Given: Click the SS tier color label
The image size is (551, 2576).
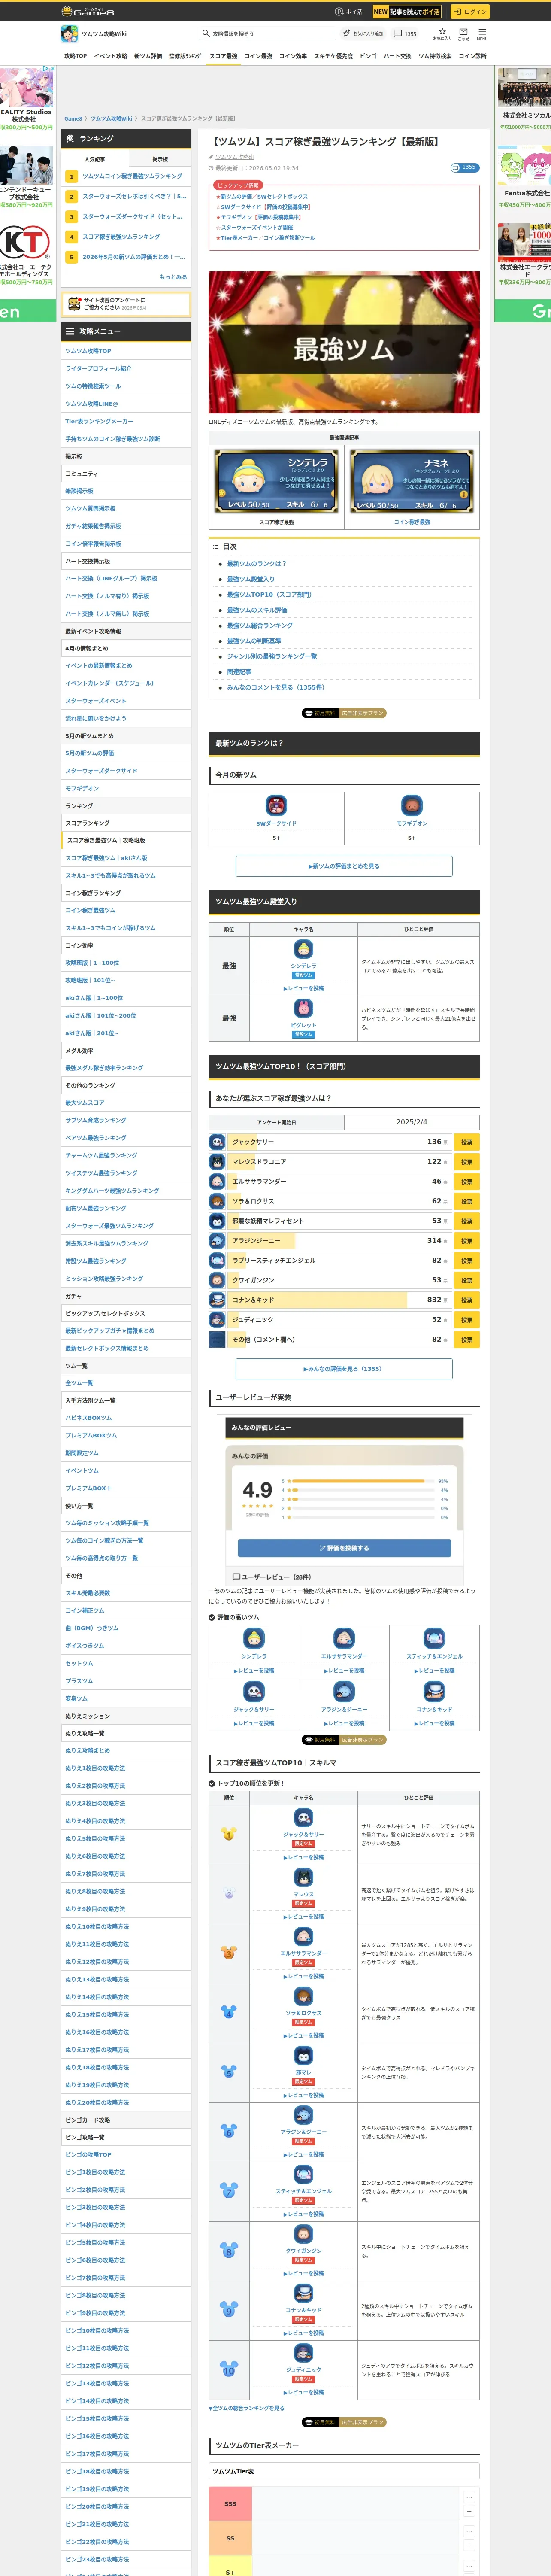Looking at the screenshot, I should 230,2538.
